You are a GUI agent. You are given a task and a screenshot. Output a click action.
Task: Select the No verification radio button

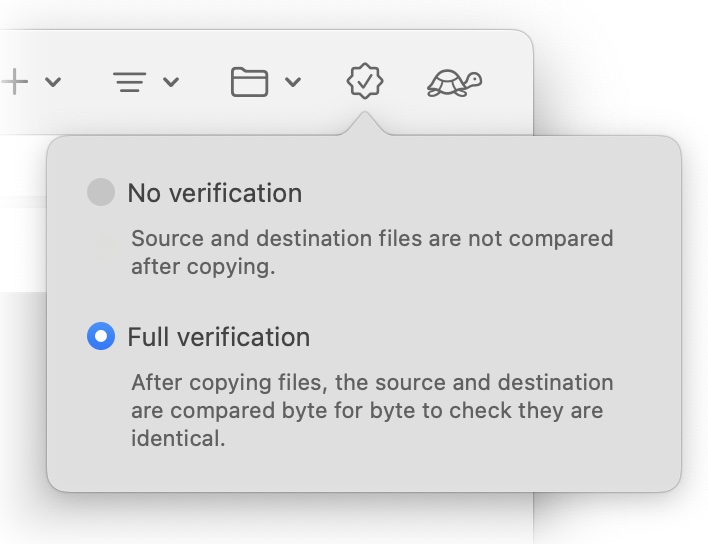point(101,192)
